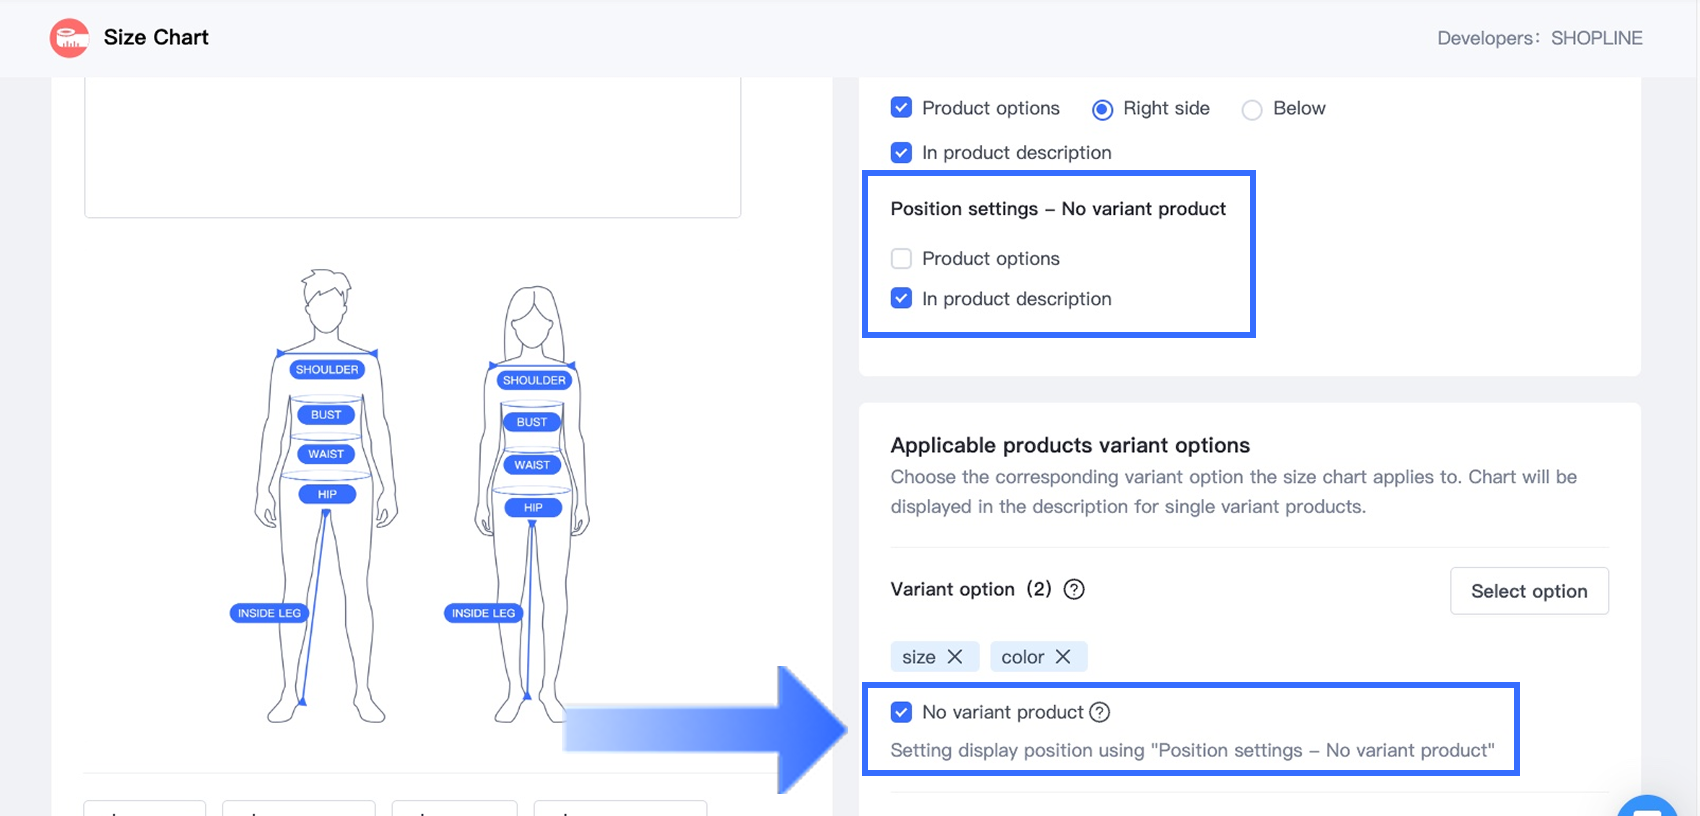Screen dimensions: 1700x816
Task: Uncheck Product options beside the Right side radio
Action: (x=901, y=108)
